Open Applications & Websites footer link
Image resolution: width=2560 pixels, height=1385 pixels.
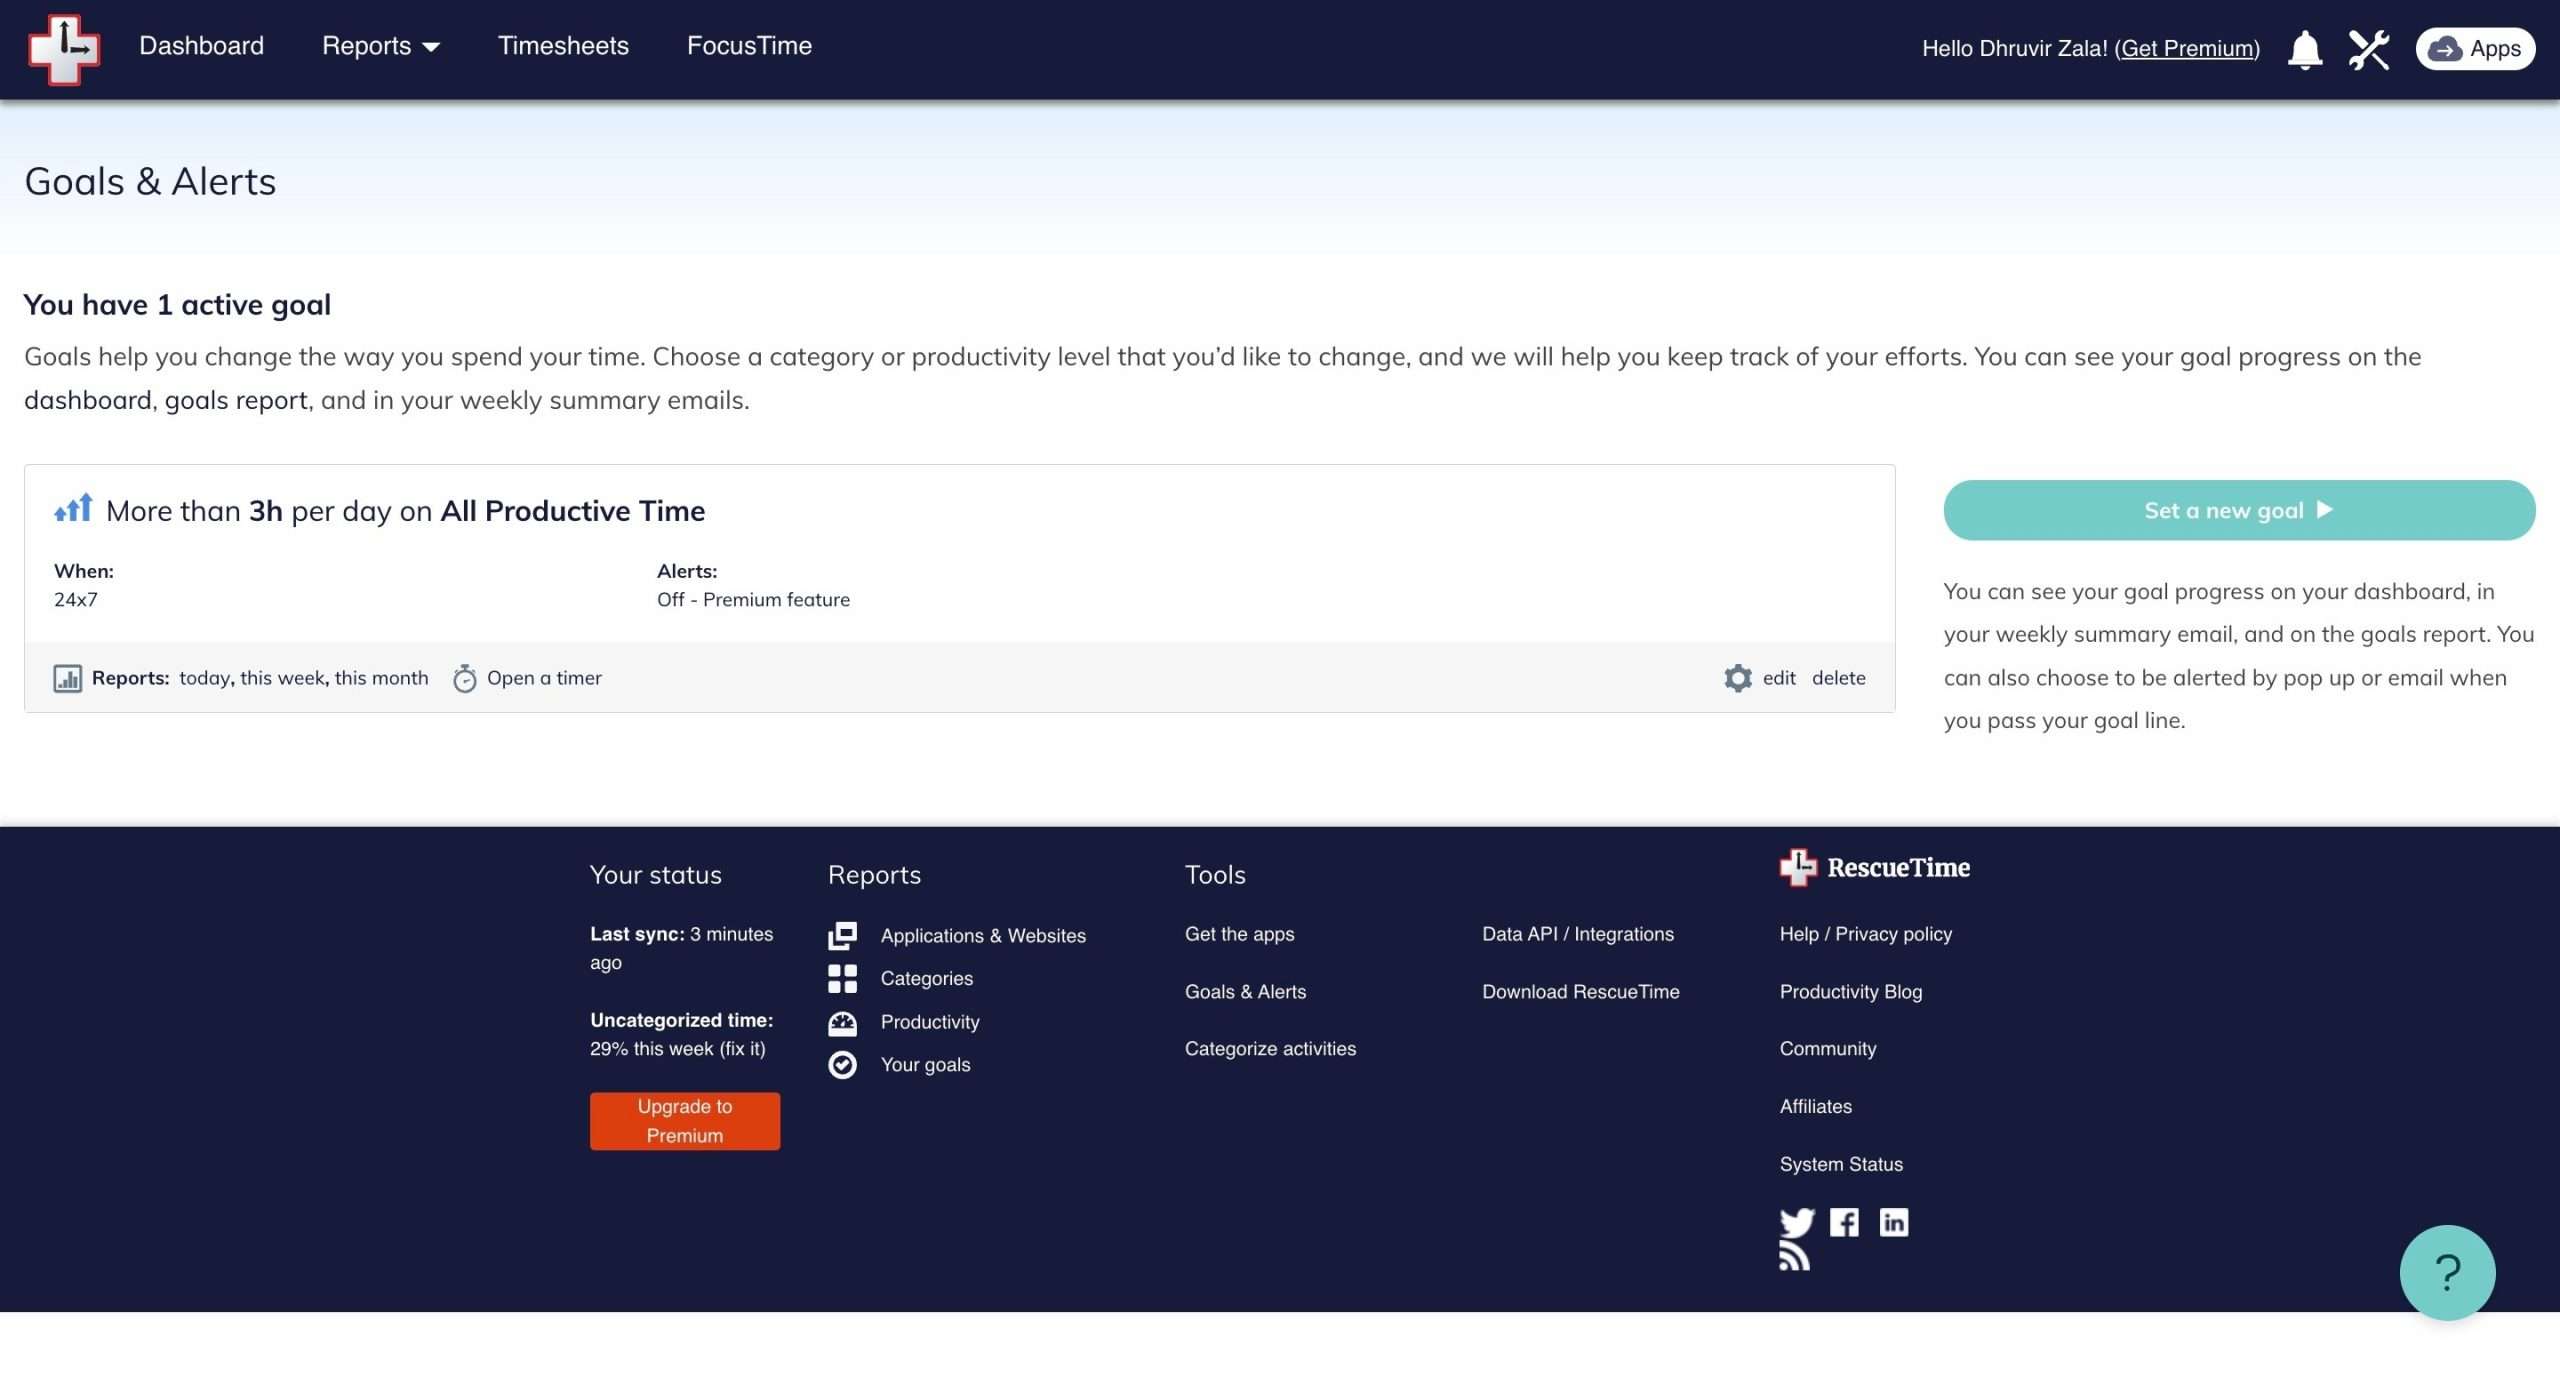tap(982, 935)
